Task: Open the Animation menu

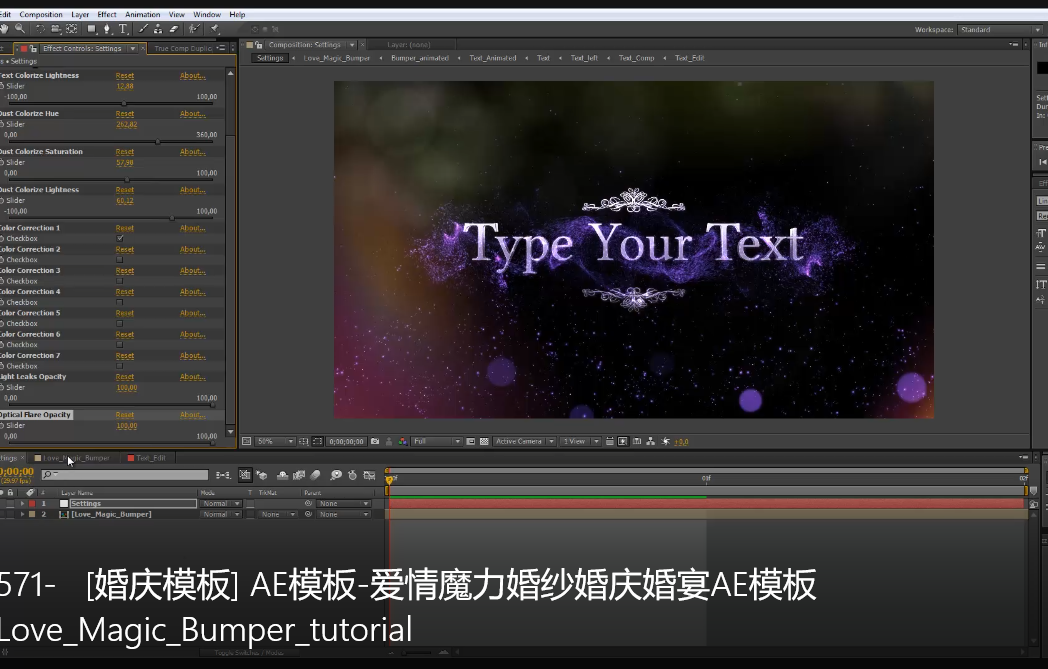Action: coord(142,14)
